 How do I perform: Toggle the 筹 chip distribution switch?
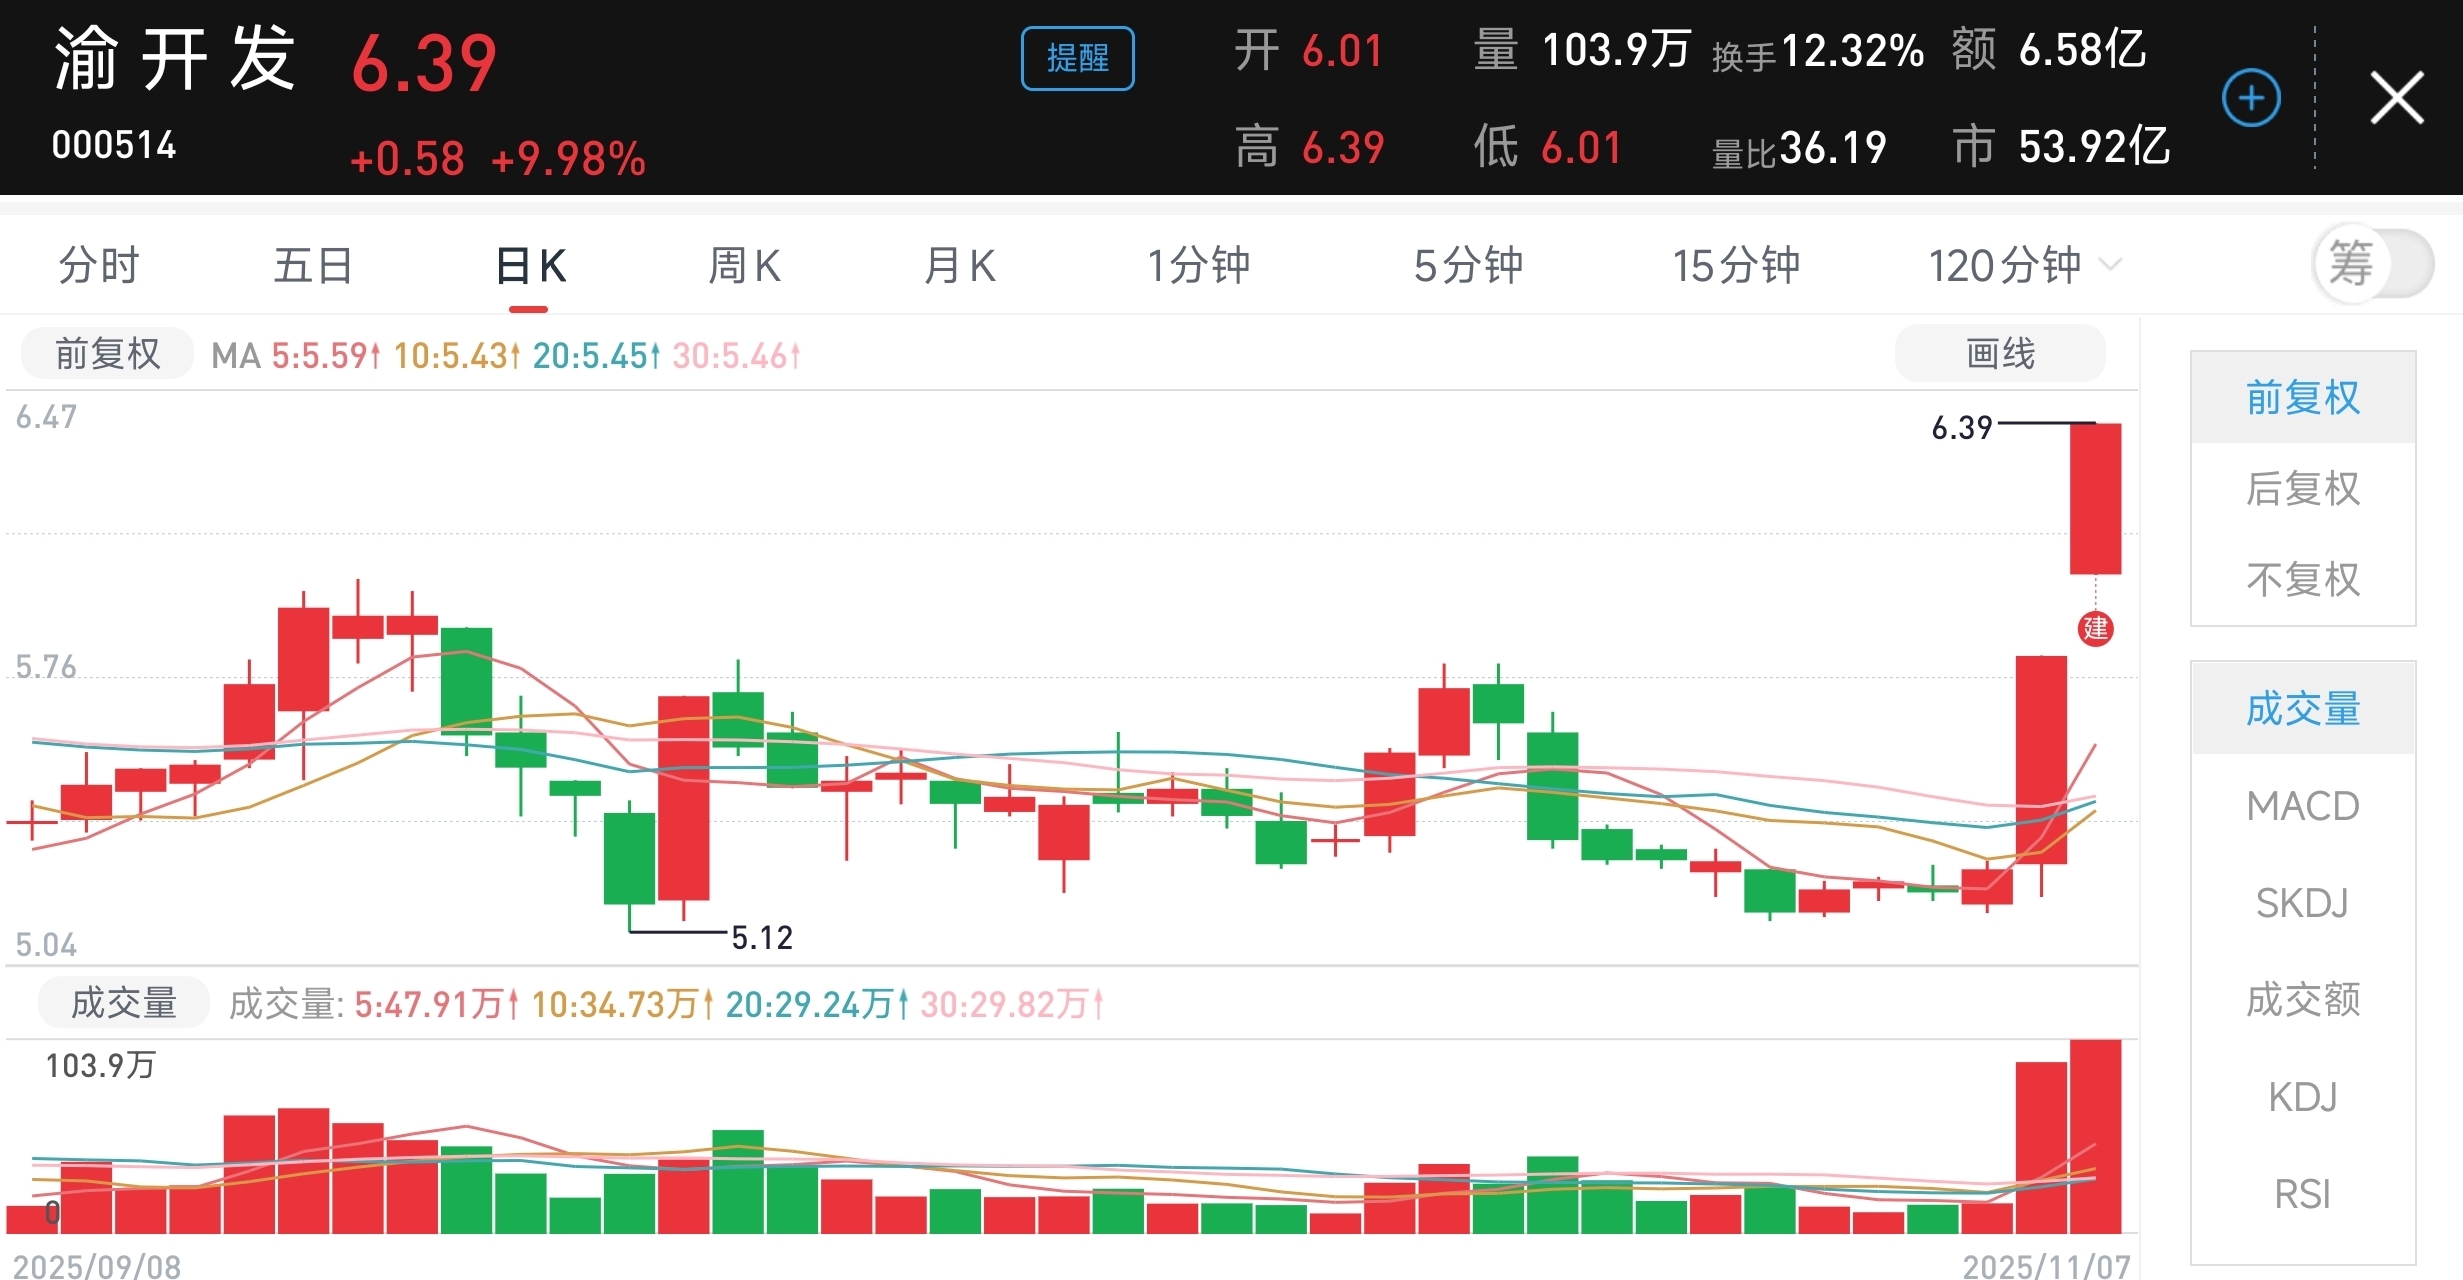point(2372,264)
